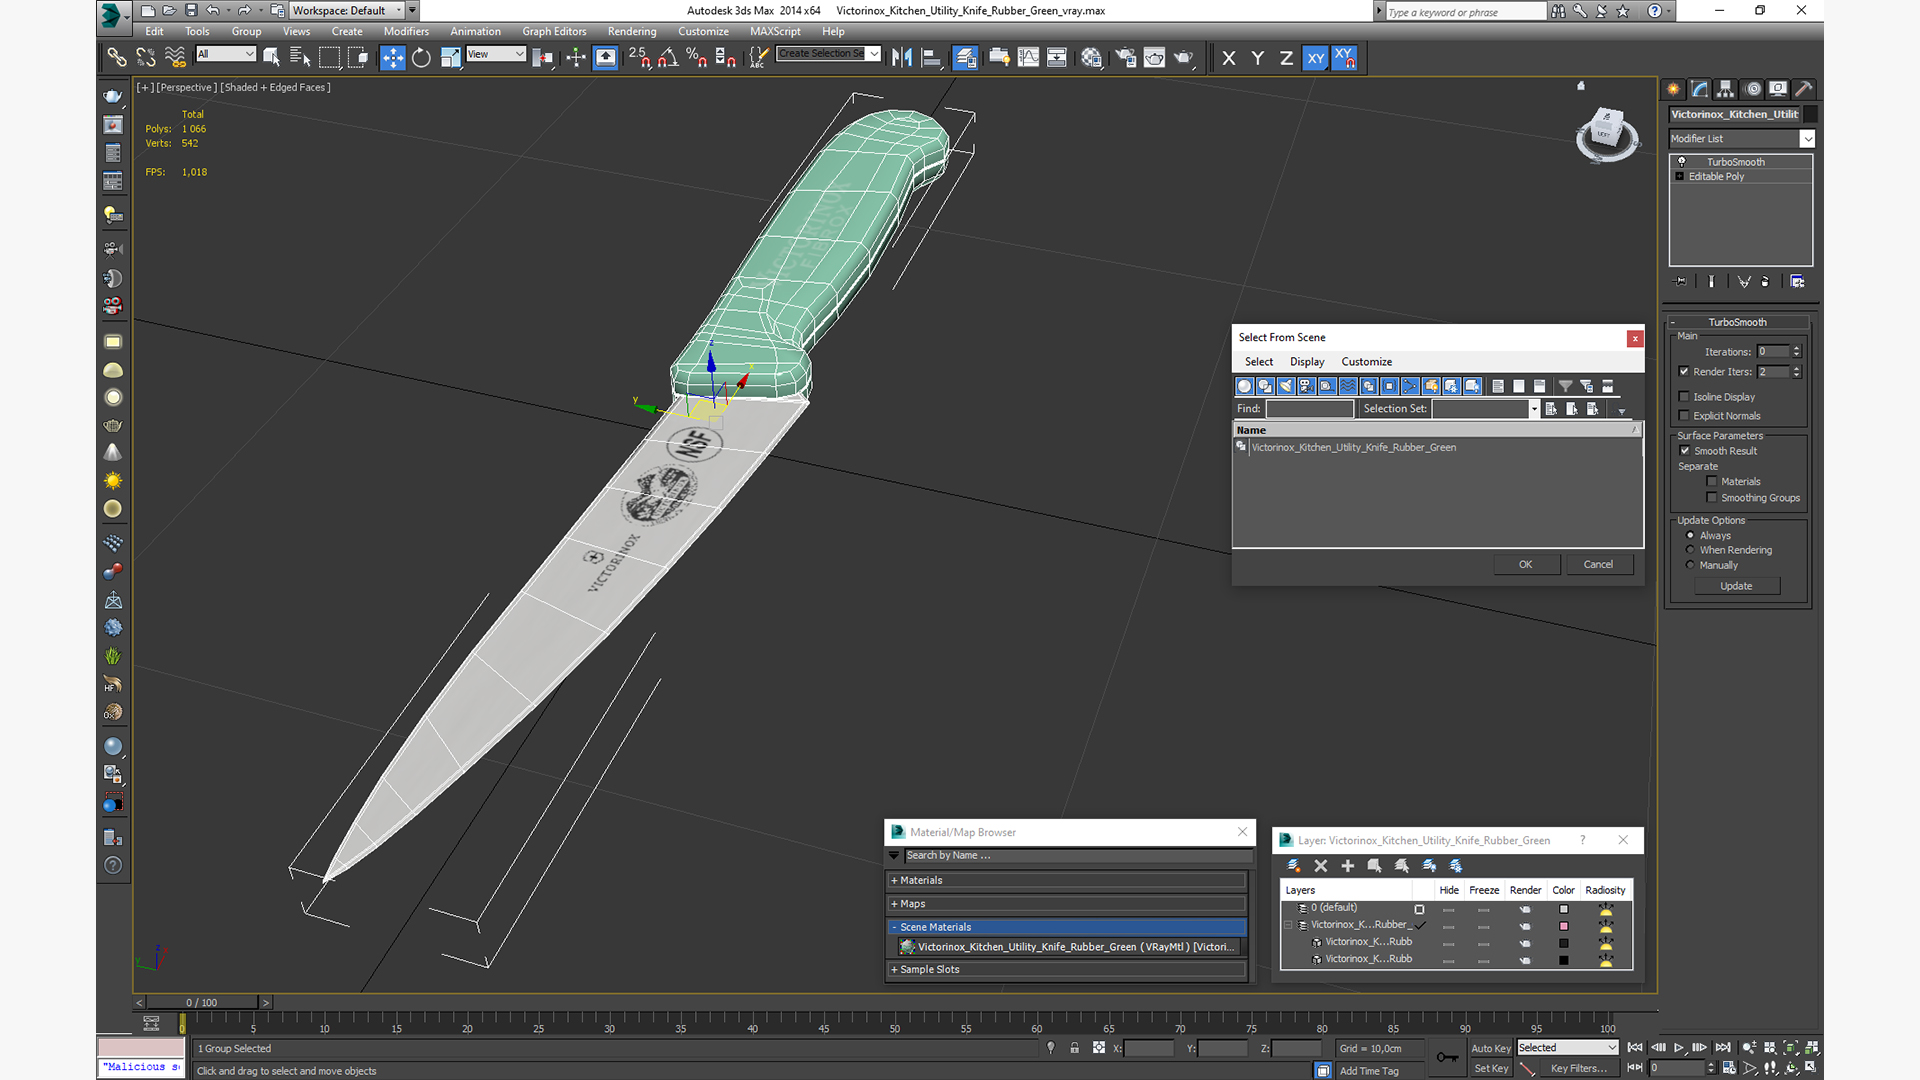
Task: Open the Graph Editors menu
Action: (554, 32)
